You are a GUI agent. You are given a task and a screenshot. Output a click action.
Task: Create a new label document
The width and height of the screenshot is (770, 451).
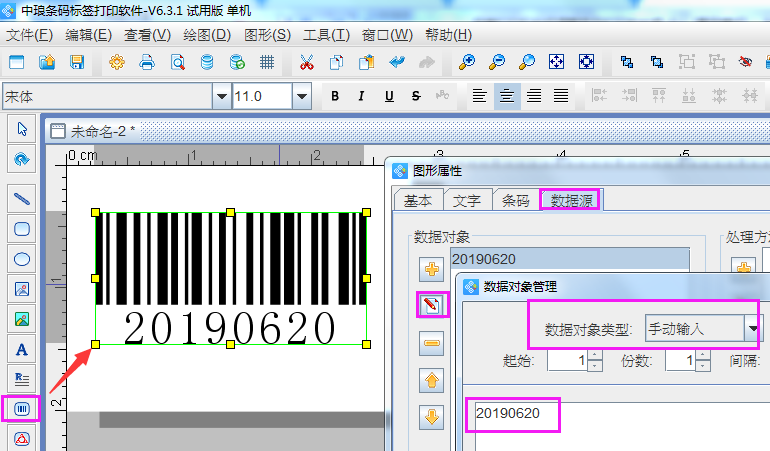coord(17,62)
